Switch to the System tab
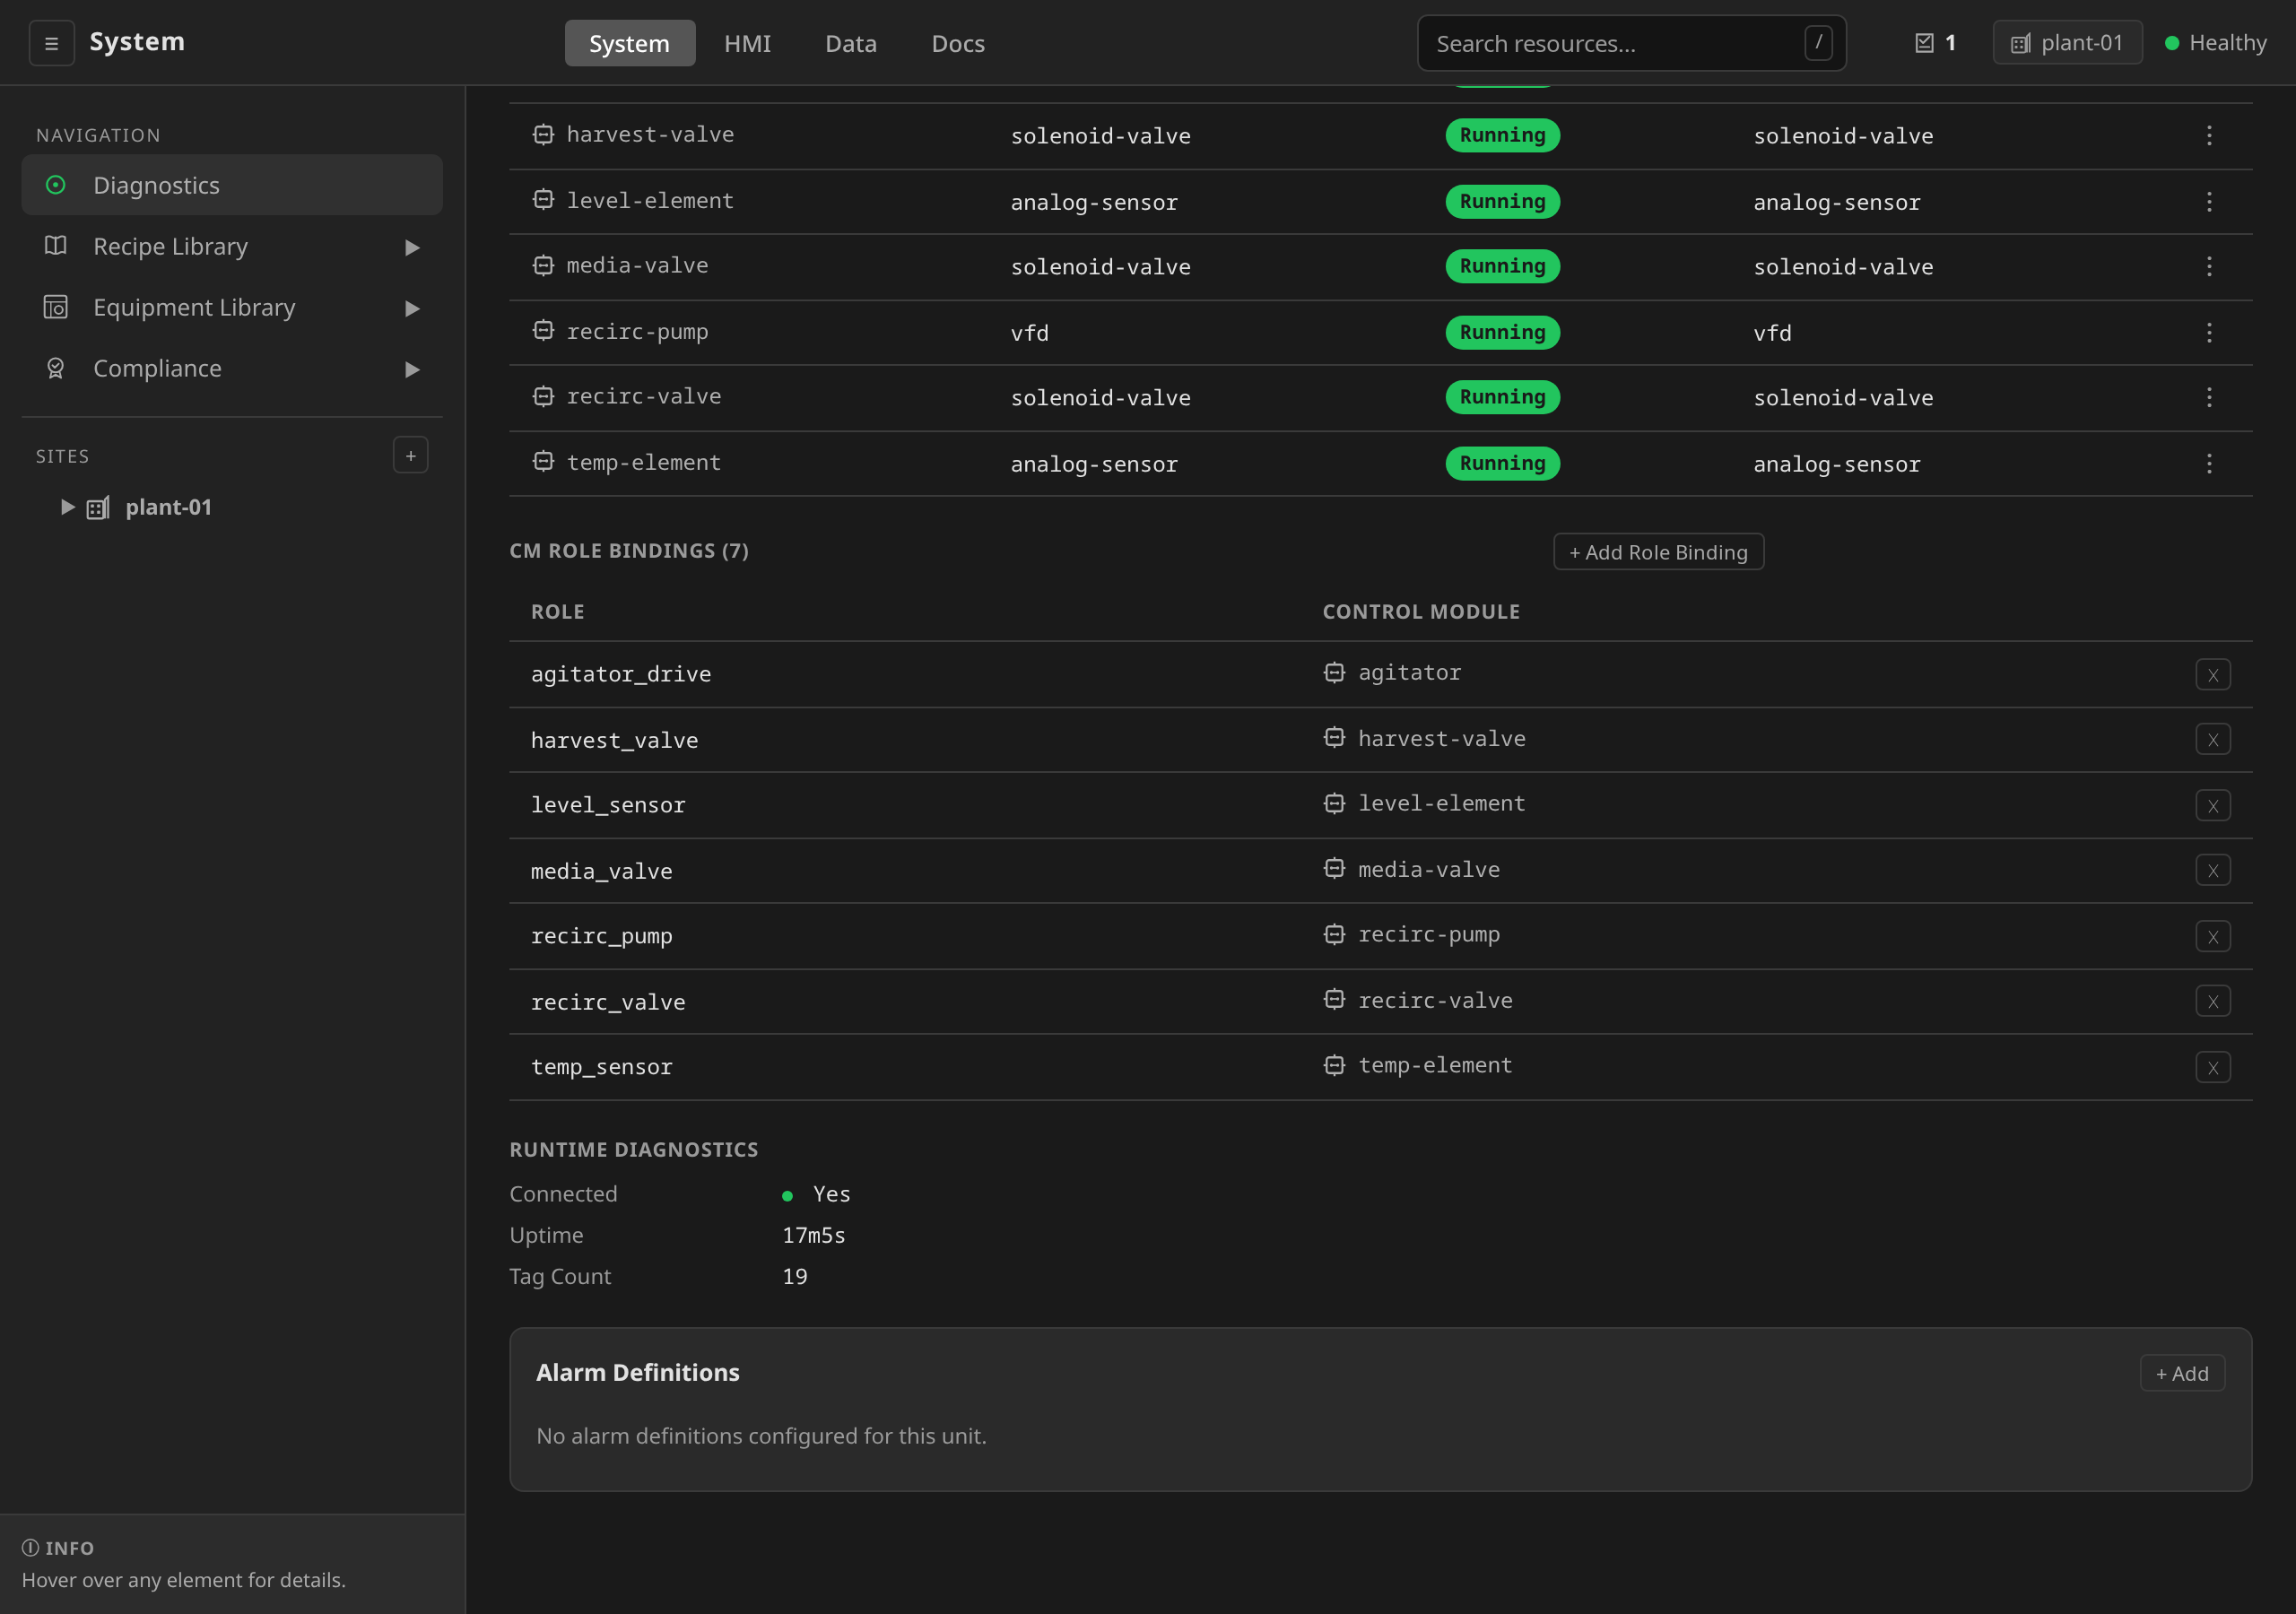 (x=630, y=43)
